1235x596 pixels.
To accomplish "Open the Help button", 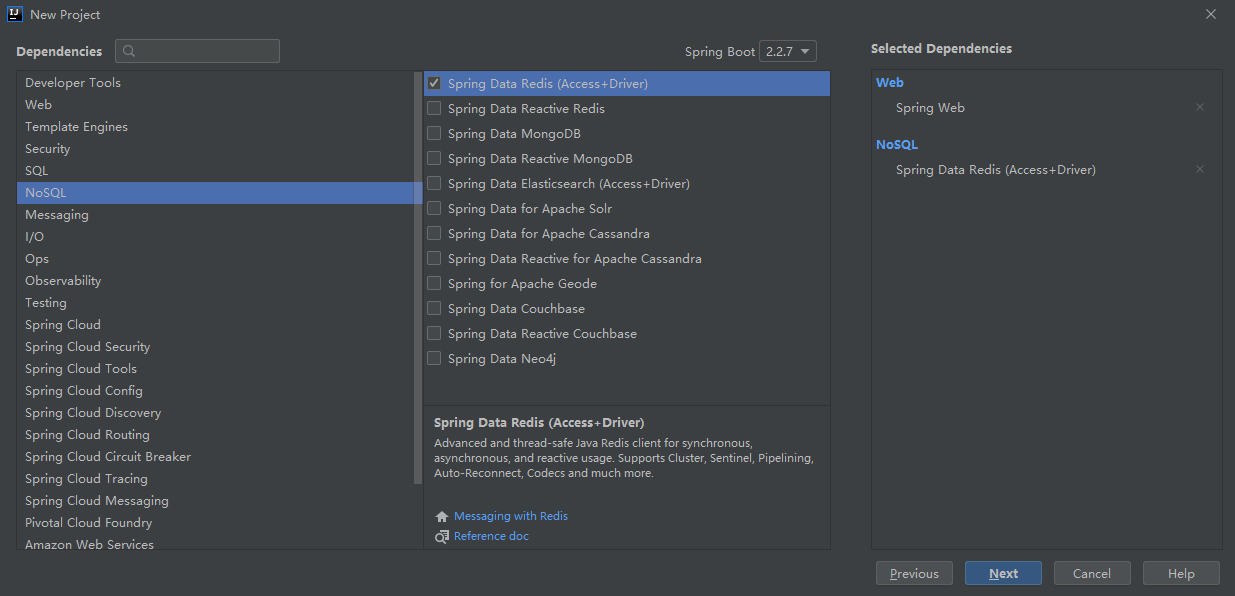I will click(1181, 573).
